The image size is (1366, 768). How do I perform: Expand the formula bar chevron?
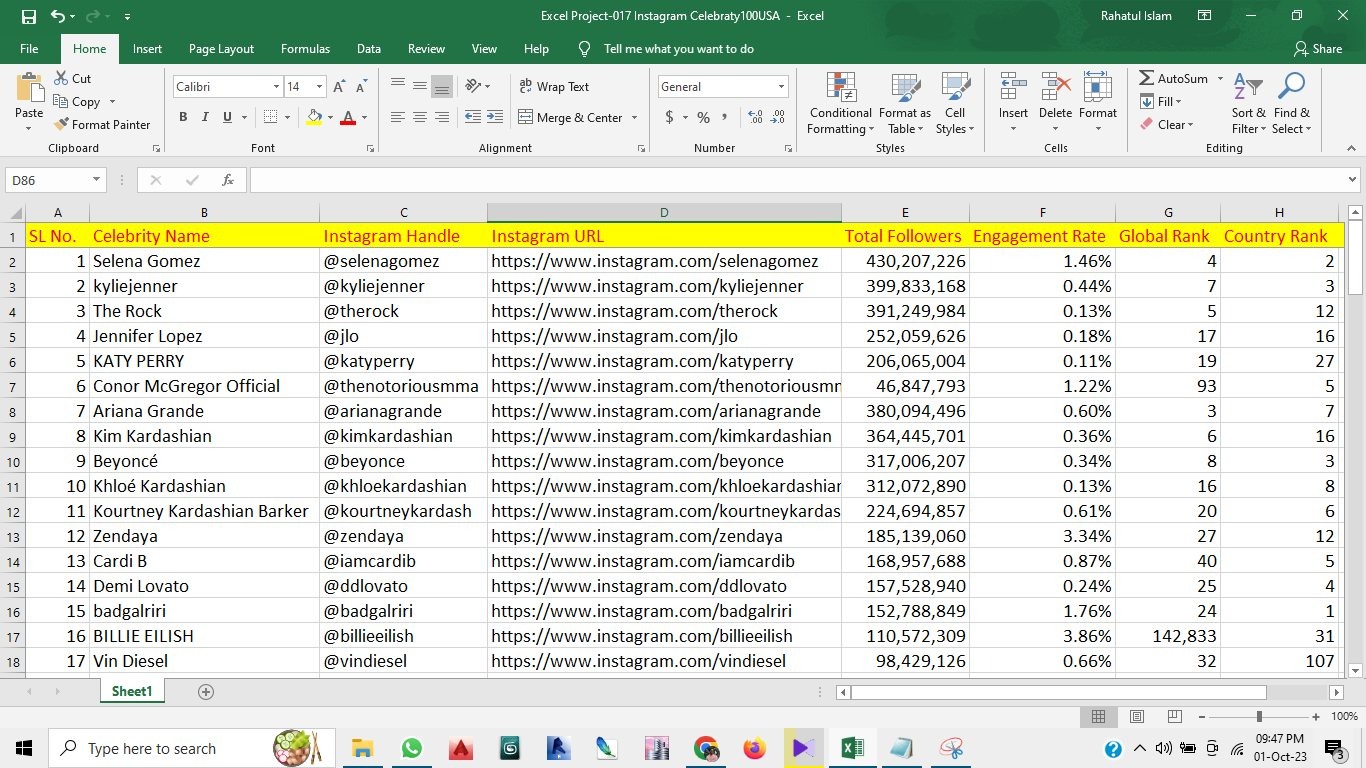tap(1352, 180)
